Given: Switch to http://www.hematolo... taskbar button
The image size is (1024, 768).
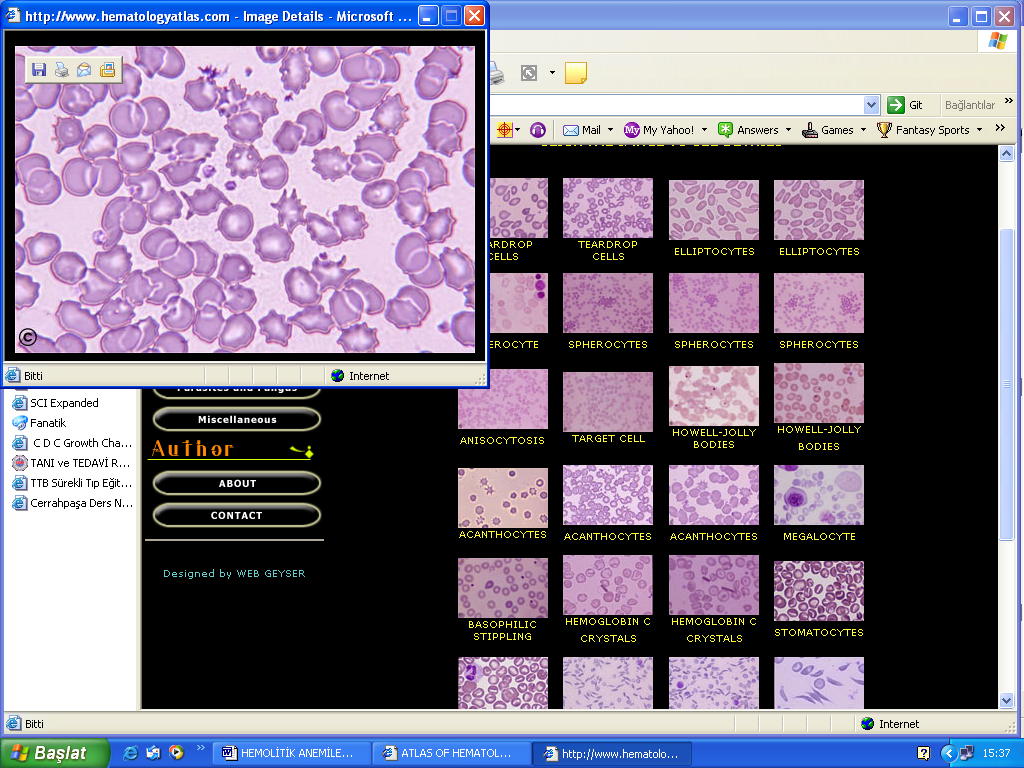Looking at the screenshot, I should click(611, 753).
